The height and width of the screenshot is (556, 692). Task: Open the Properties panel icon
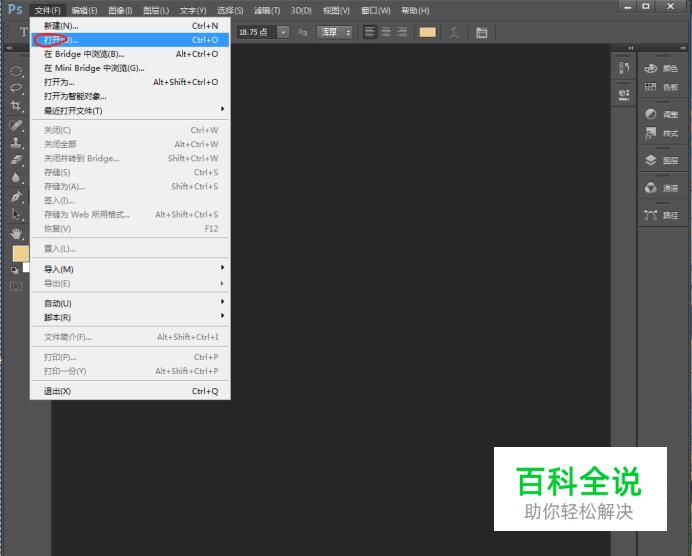pyautogui.click(x=624, y=95)
